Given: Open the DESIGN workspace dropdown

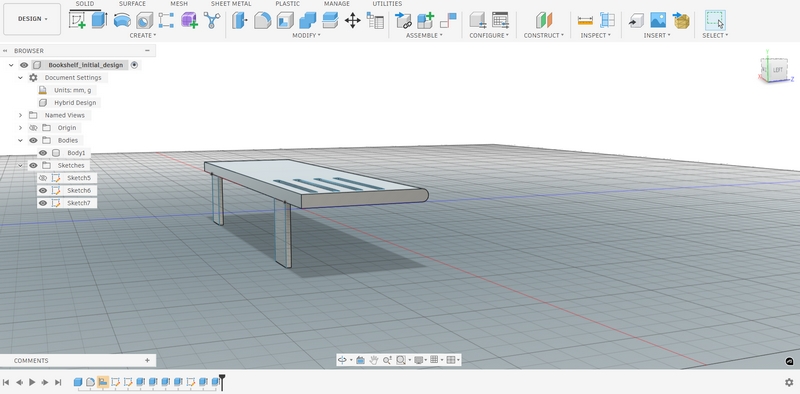Looking at the screenshot, I should [32, 19].
